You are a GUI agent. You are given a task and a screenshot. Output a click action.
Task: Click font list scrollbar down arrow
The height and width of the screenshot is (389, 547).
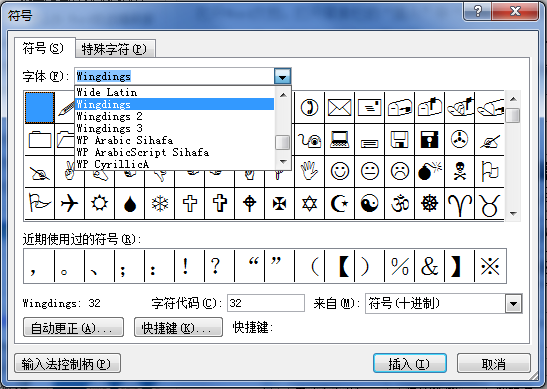click(283, 162)
